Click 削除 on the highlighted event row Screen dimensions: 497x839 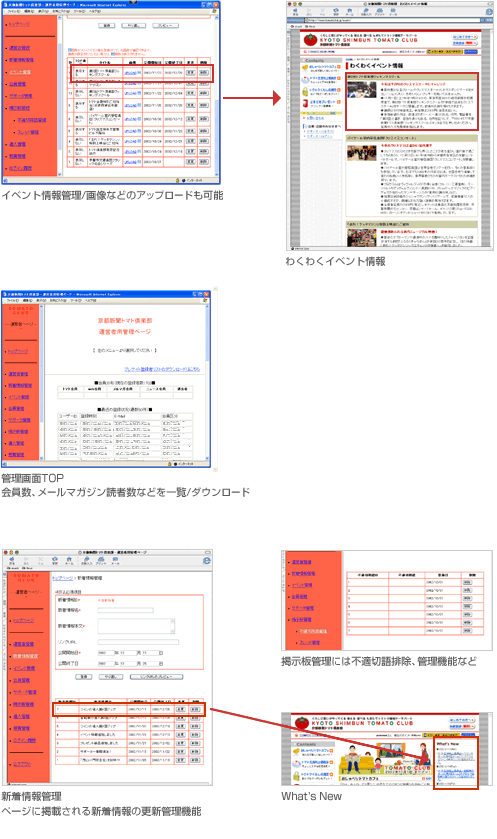coord(204,72)
